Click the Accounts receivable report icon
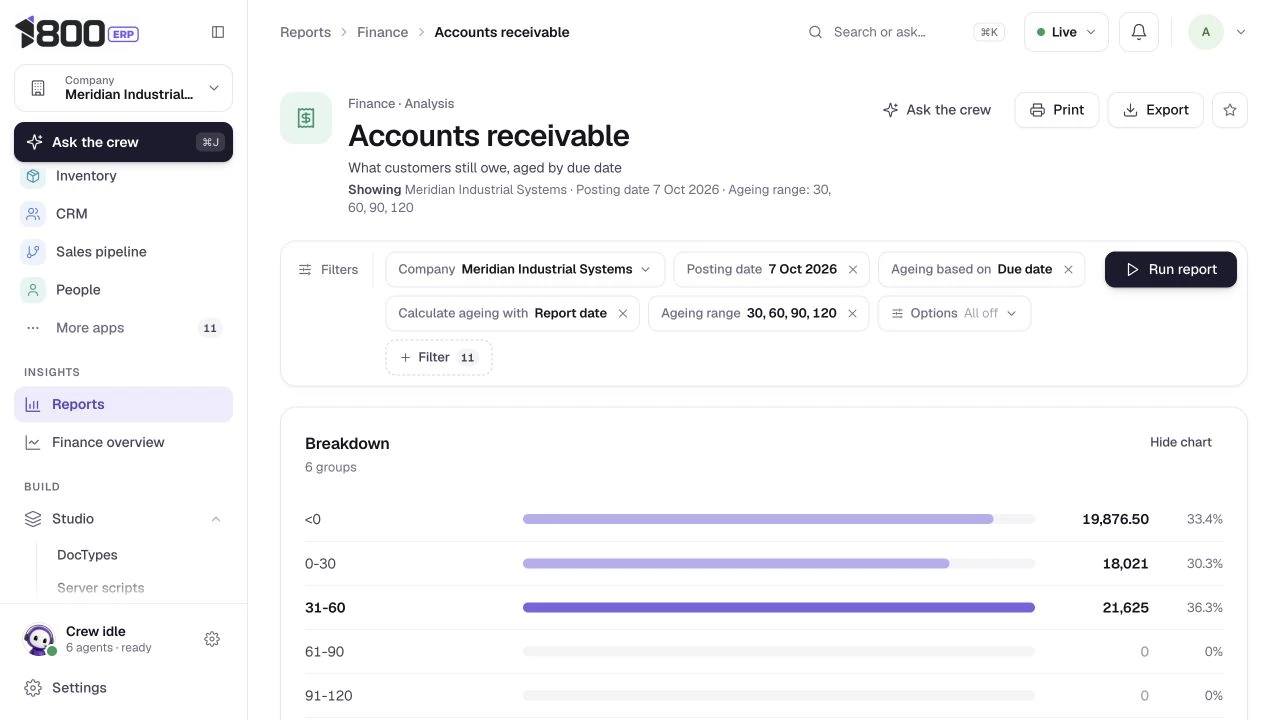Image resolution: width=1280 pixels, height=720 pixels. (306, 118)
